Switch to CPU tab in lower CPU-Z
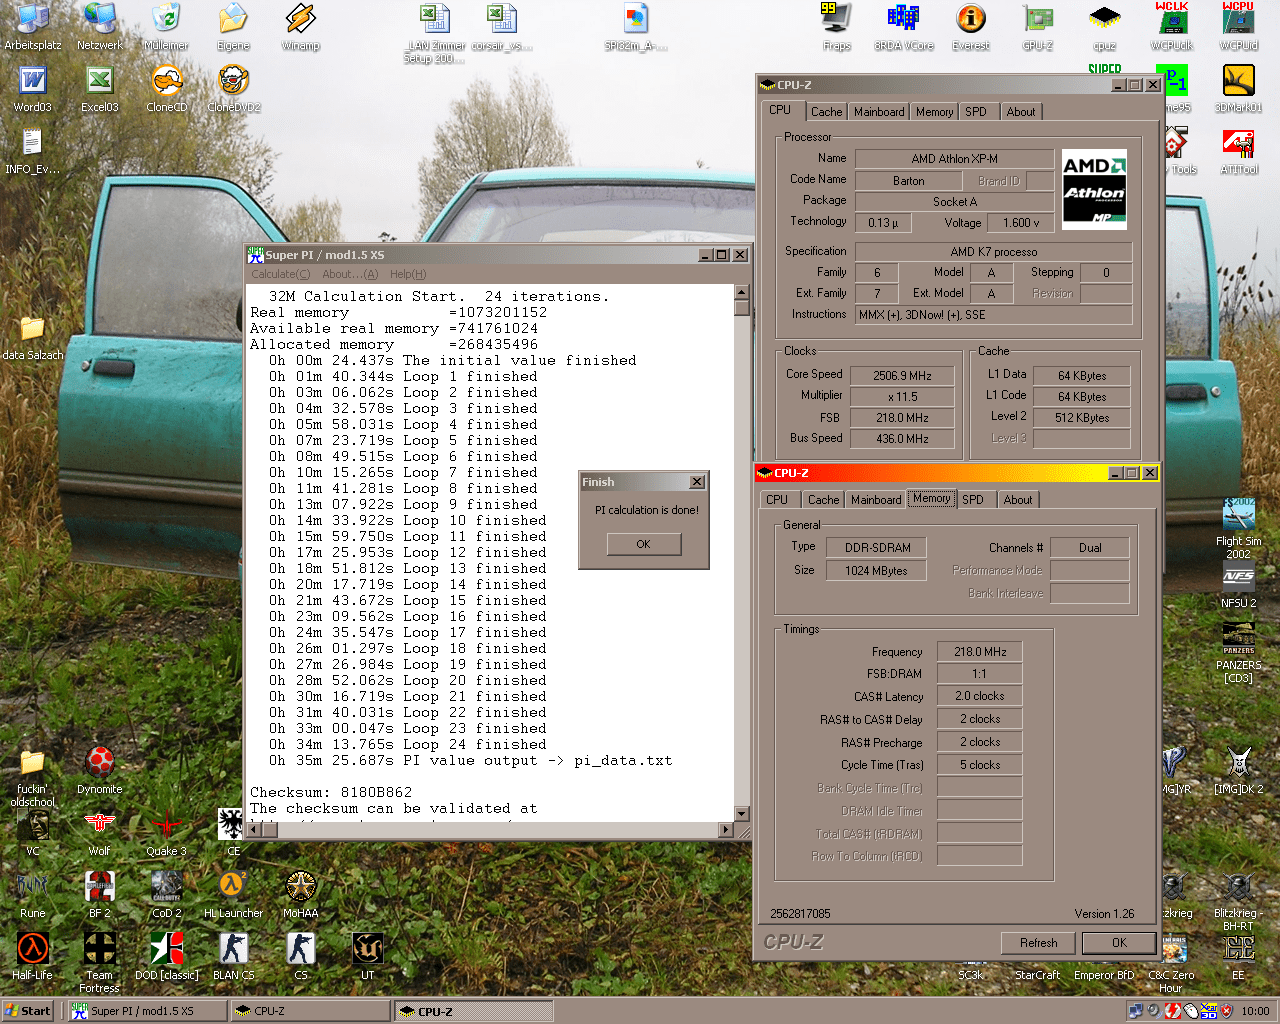Image resolution: width=1280 pixels, height=1024 pixels. (x=777, y=500)
